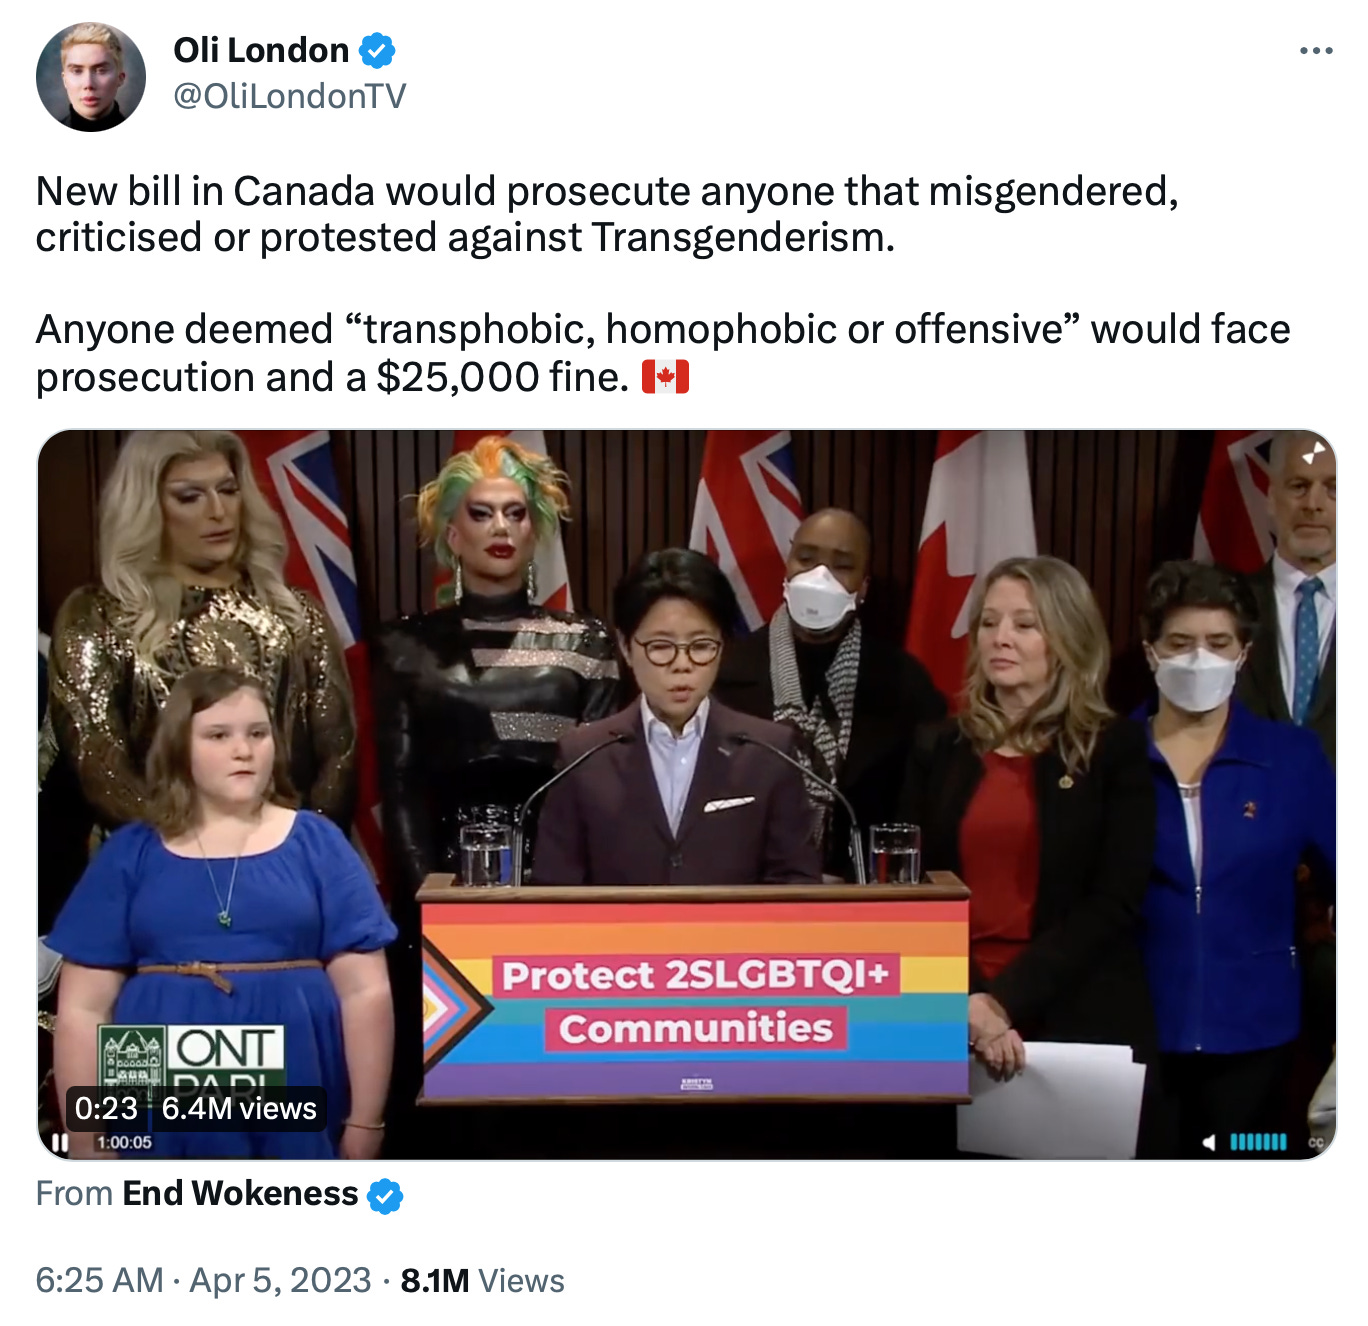Pause the embedded video playback

click(x=60, y=1142)
